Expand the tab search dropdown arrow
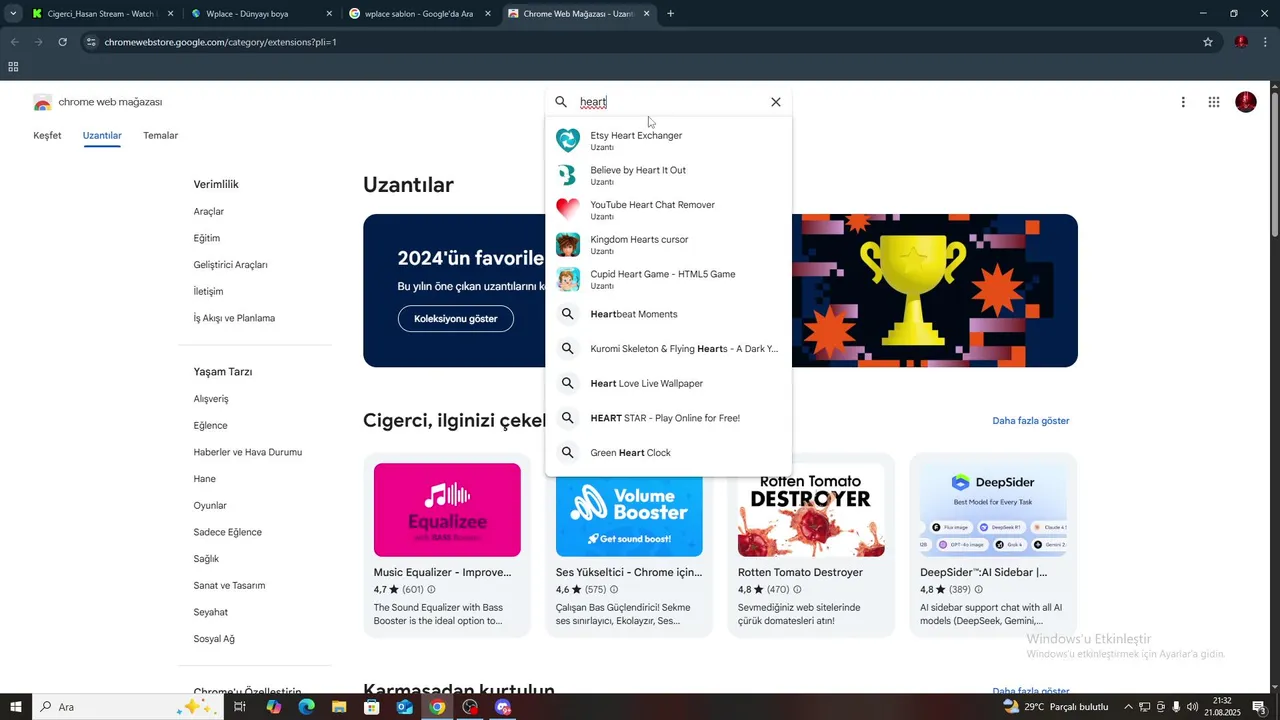The image size is (1280, 720). coord(13,14)
